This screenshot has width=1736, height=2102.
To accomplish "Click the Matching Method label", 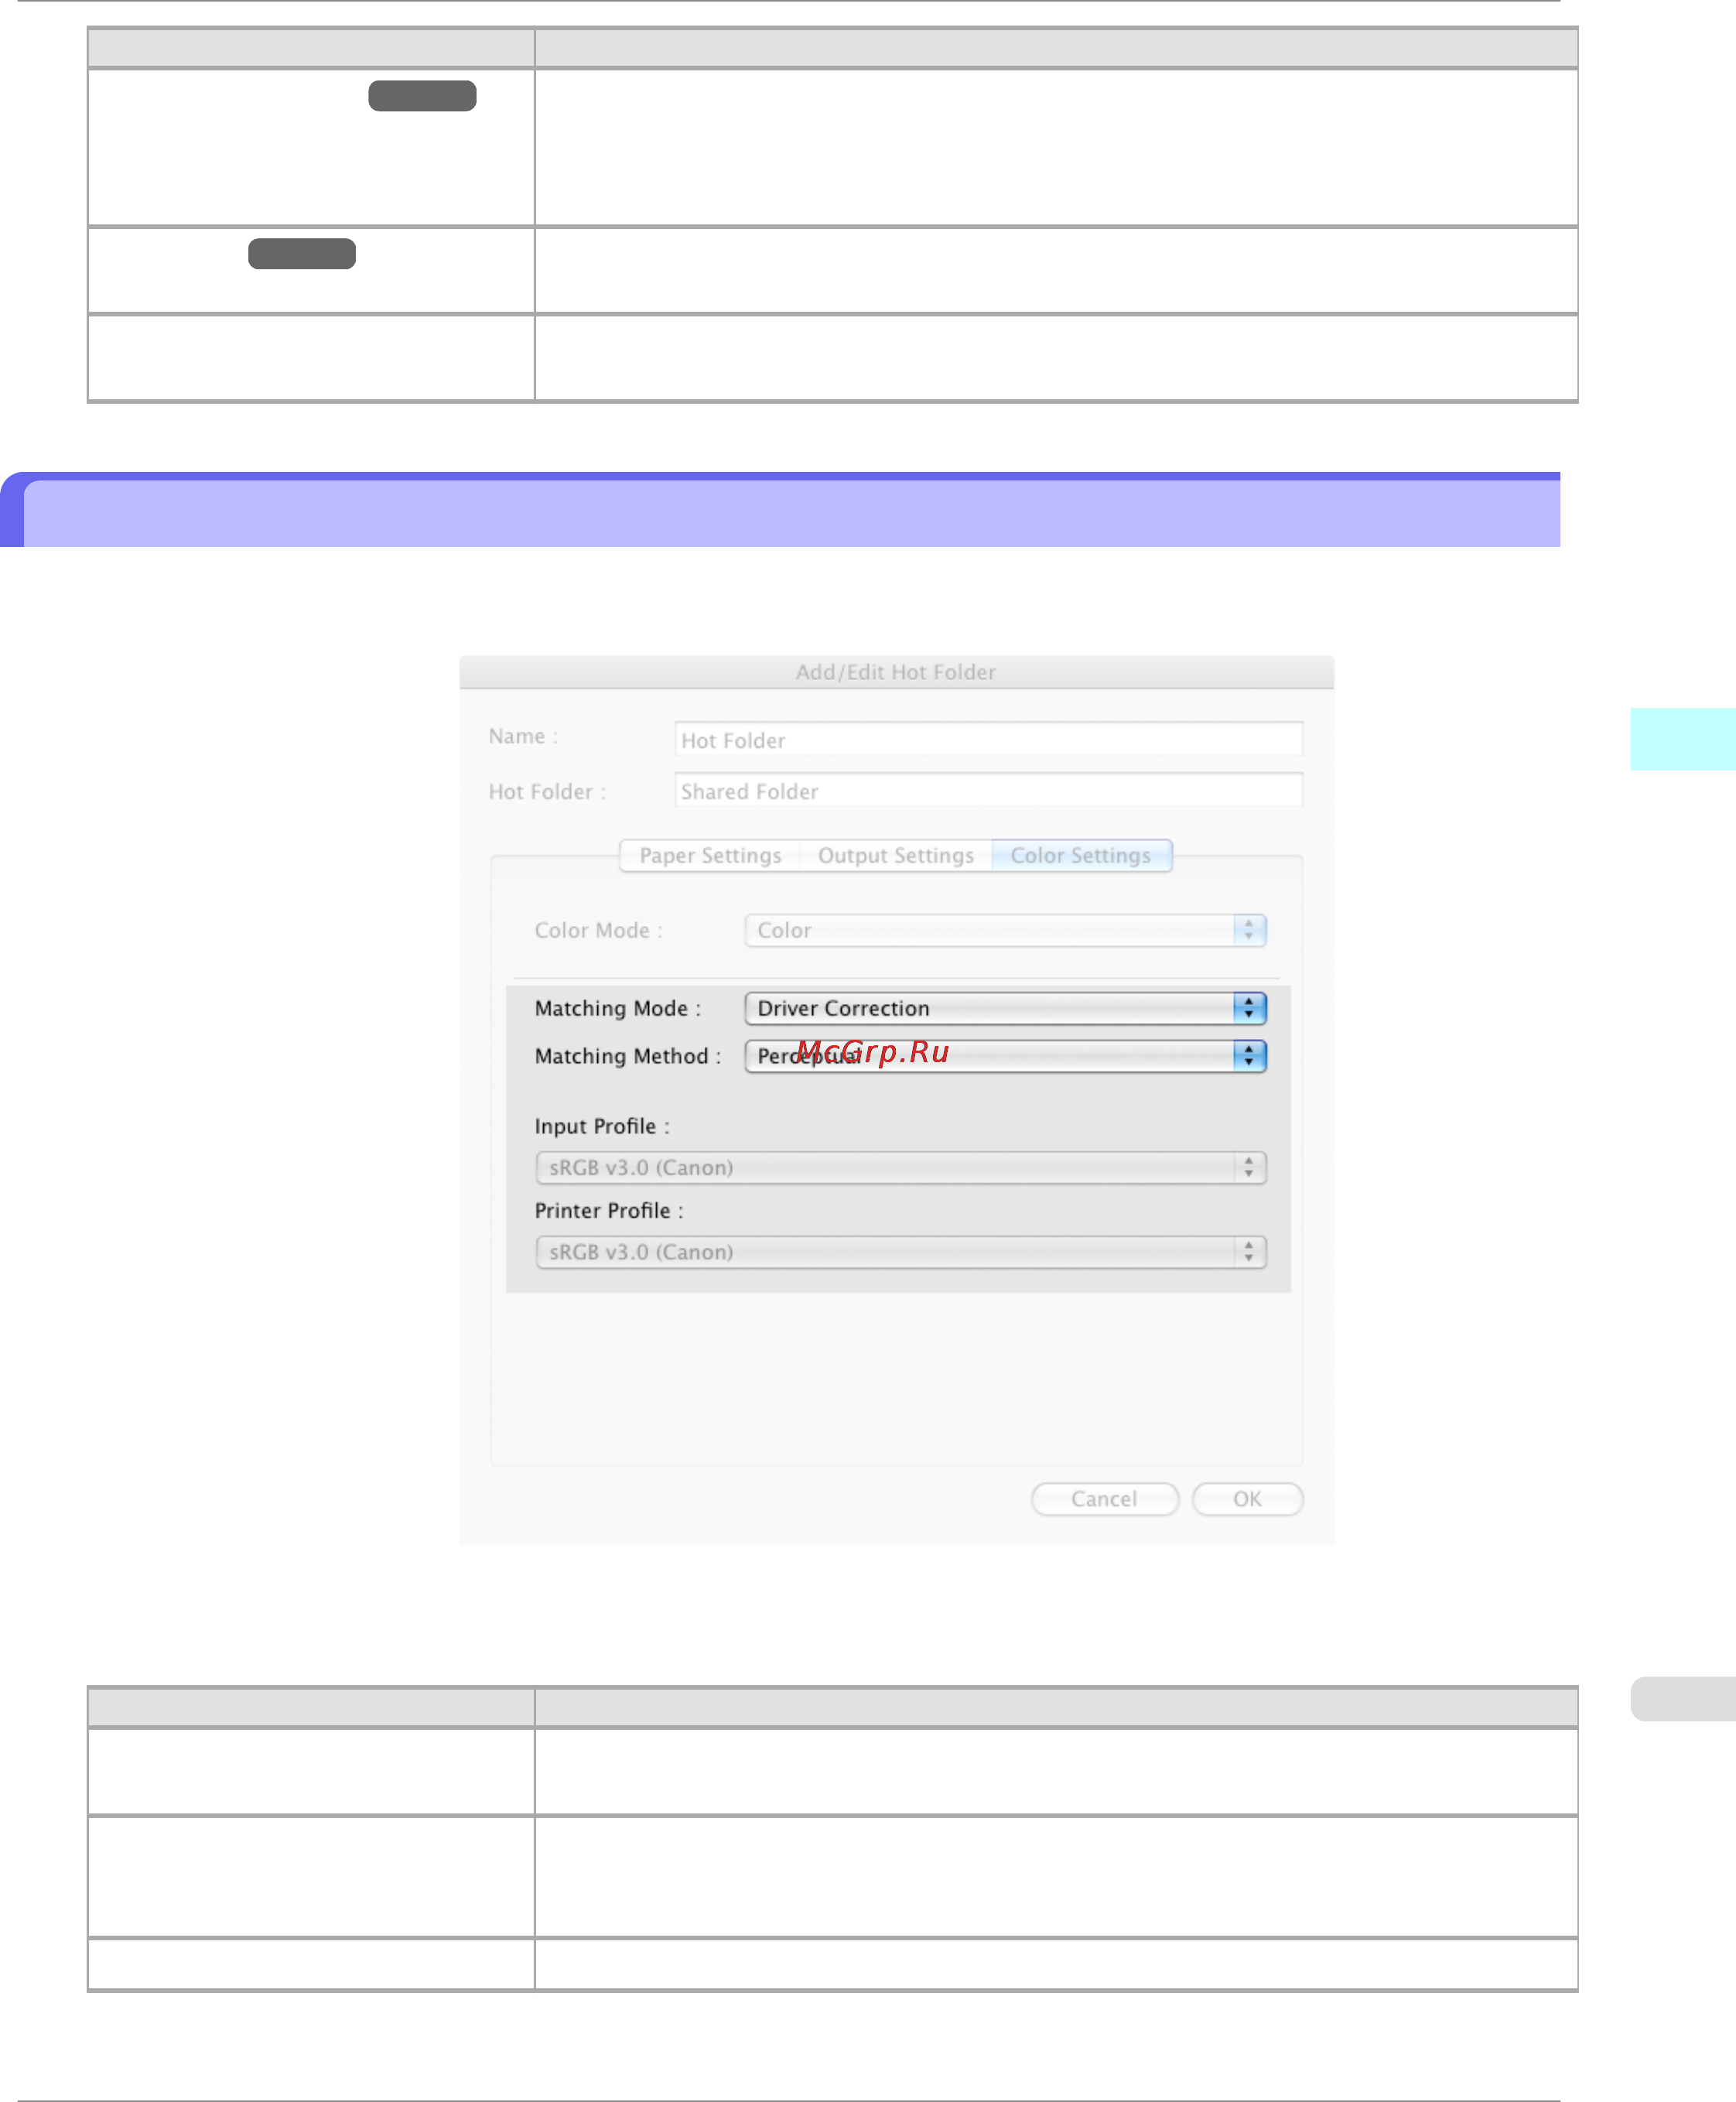I will tap(628, 1056).
